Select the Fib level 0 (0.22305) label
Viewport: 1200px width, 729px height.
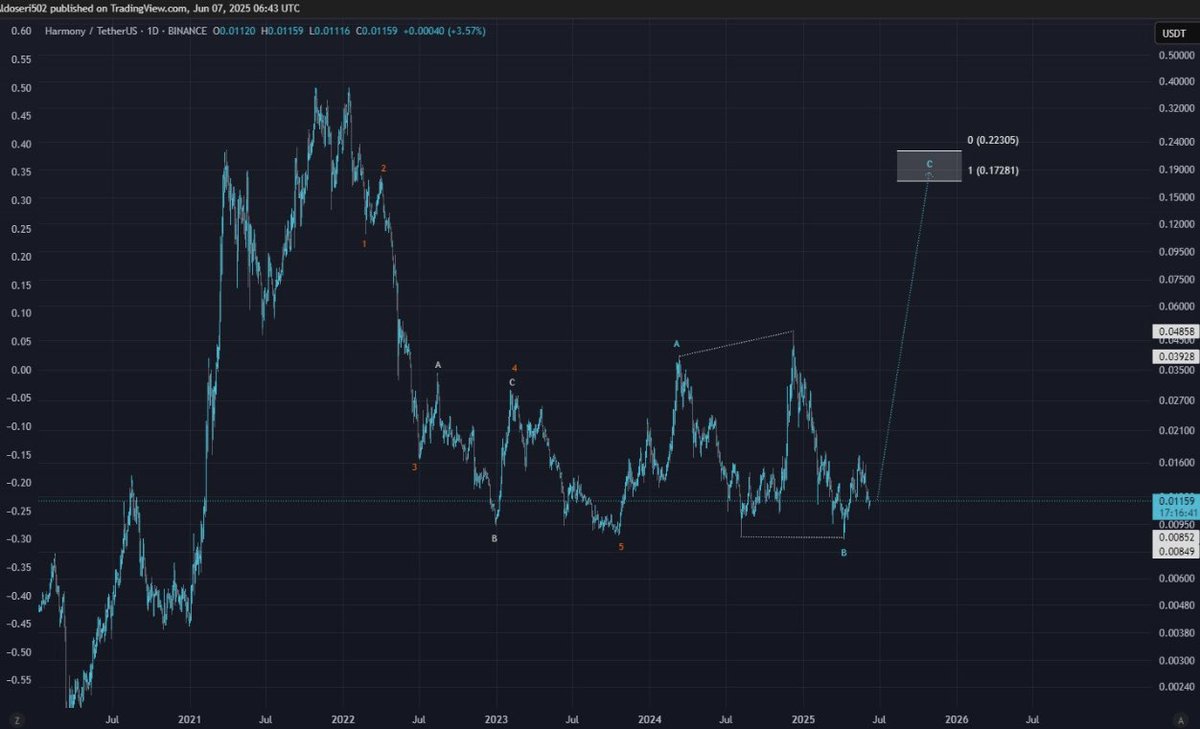993,141
